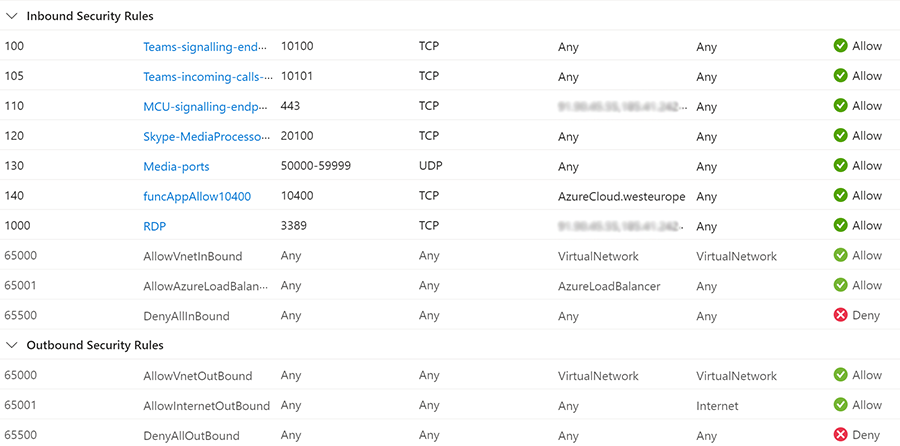Open the Teams-signalling-endpoint rule link

click(205, 47)
